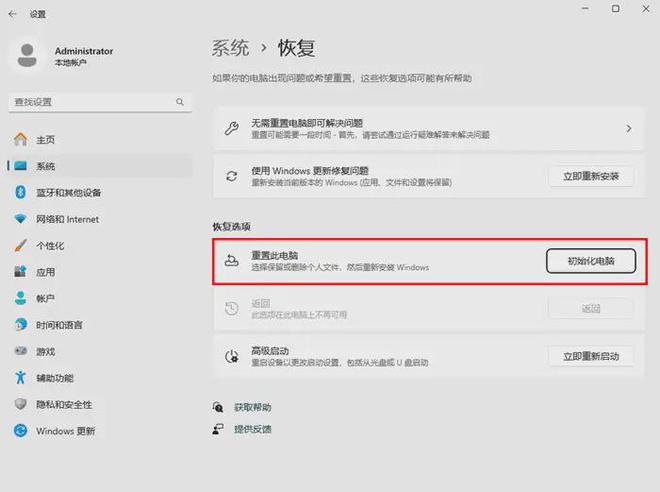Screen dimensions: 660x492
Task: Click the shield icon for 隐私和安全性
Action: pos(20,404)
